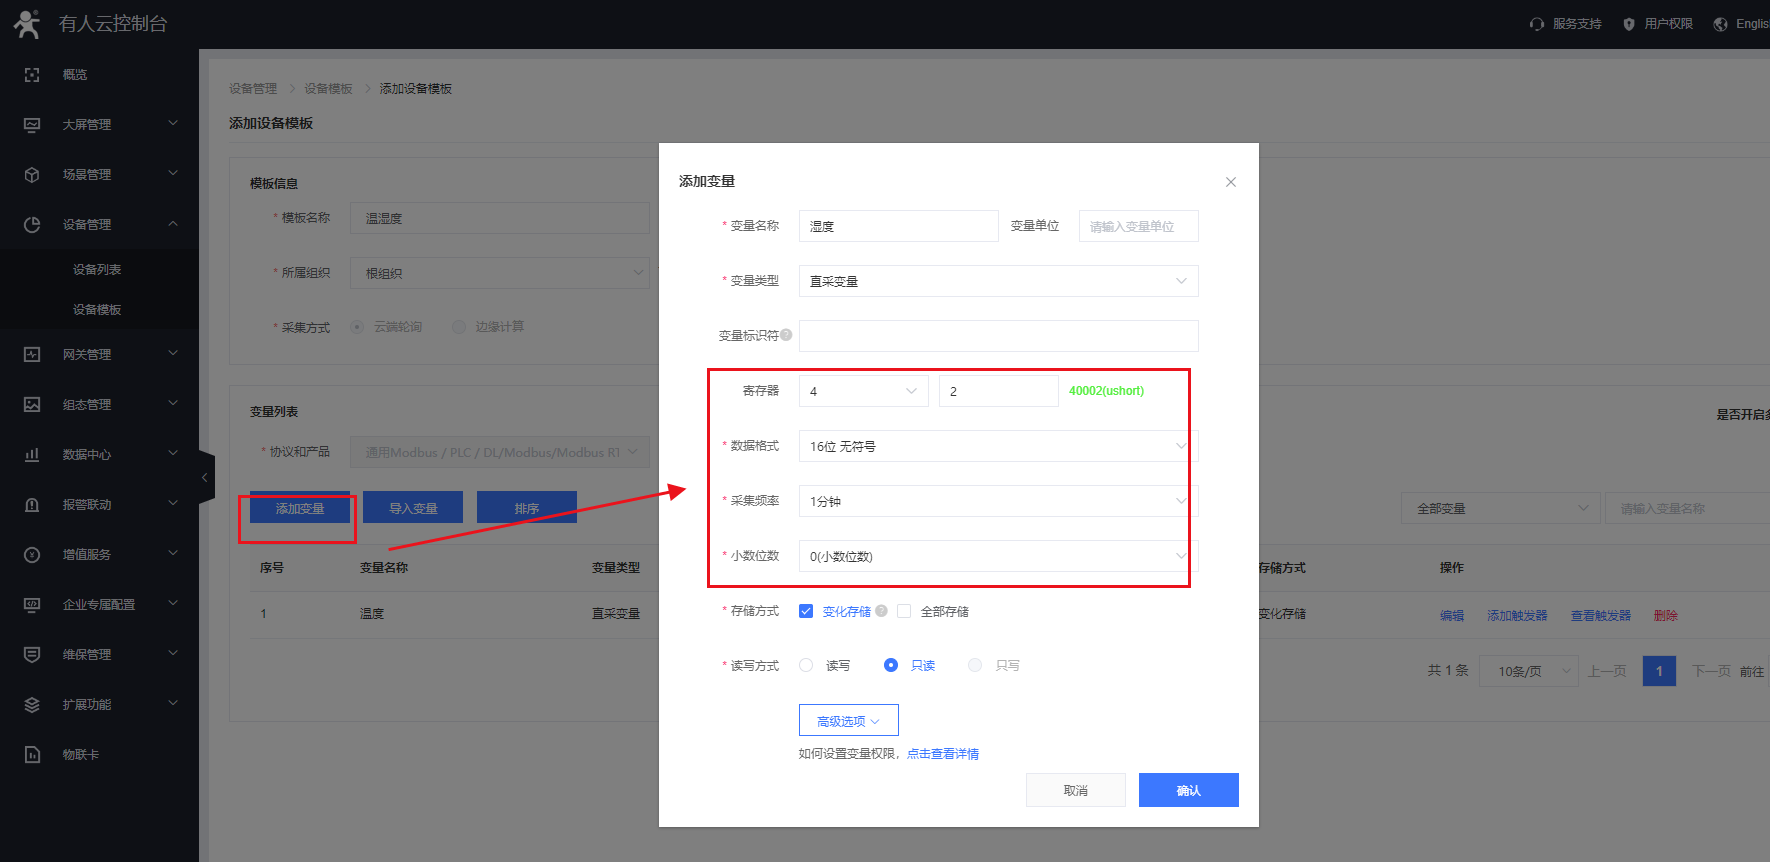
Task: Open 设备列表 in the sidebar menu
Action: tap(97, 270)
